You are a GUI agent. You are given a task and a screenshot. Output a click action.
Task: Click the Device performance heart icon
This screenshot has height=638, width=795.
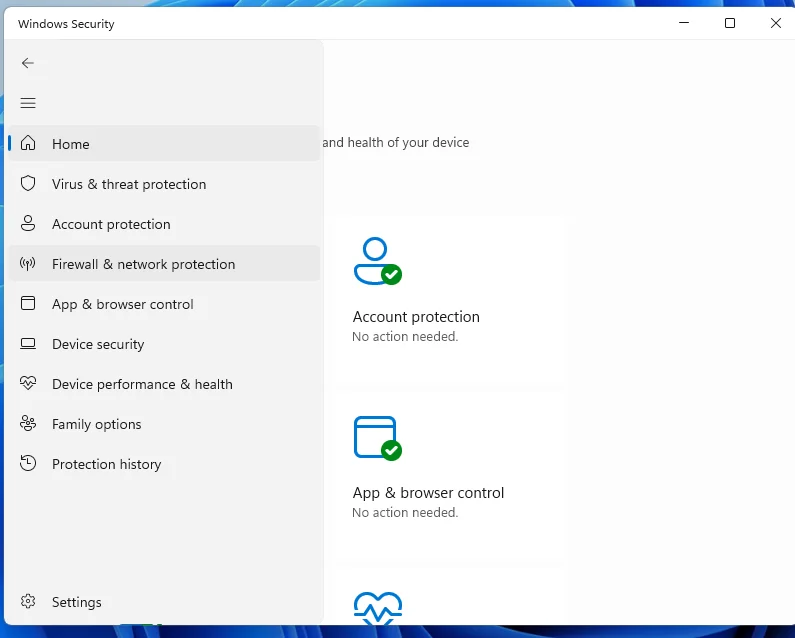(28, 384)
